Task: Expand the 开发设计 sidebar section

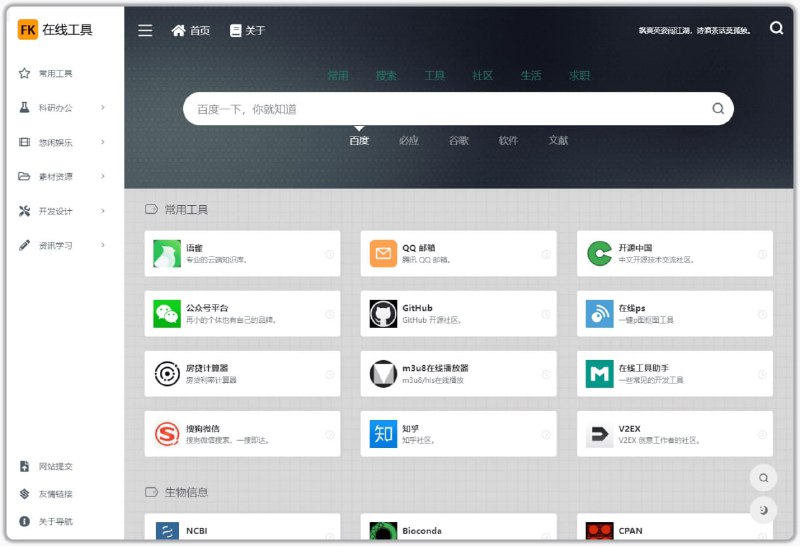Action: 62,211
